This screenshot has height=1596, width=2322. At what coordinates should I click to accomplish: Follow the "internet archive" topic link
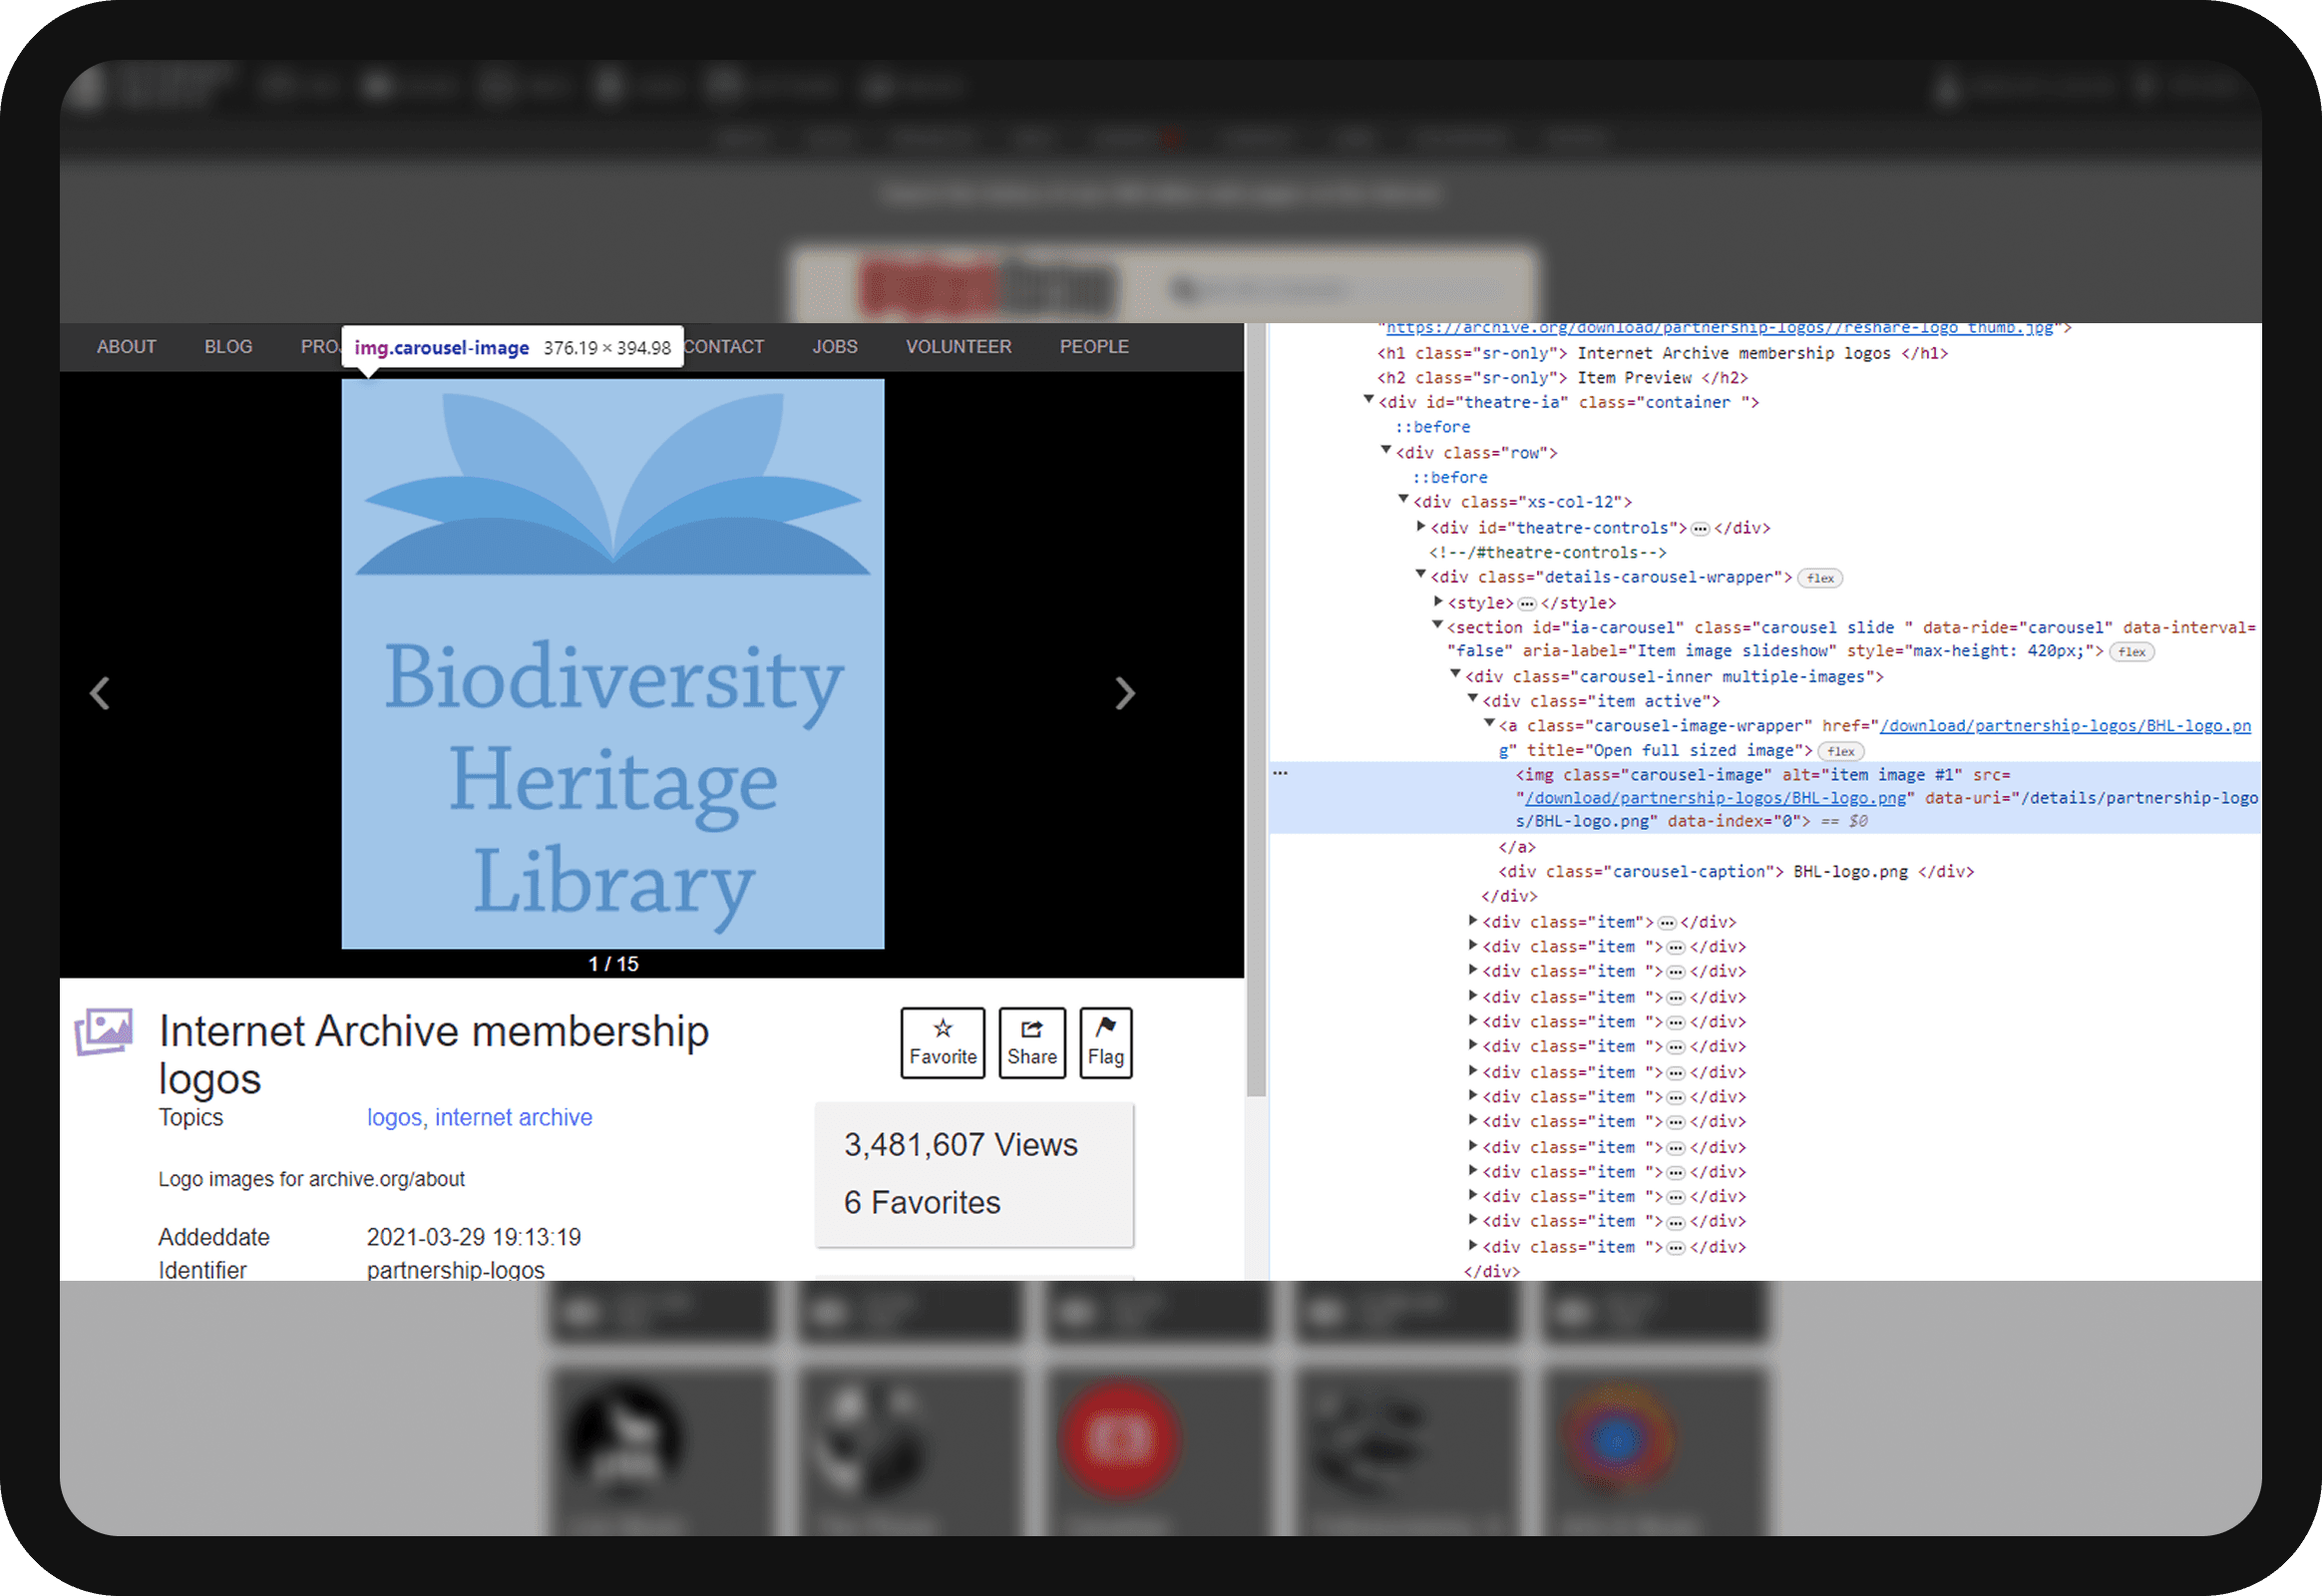(x=514, y=1118)
